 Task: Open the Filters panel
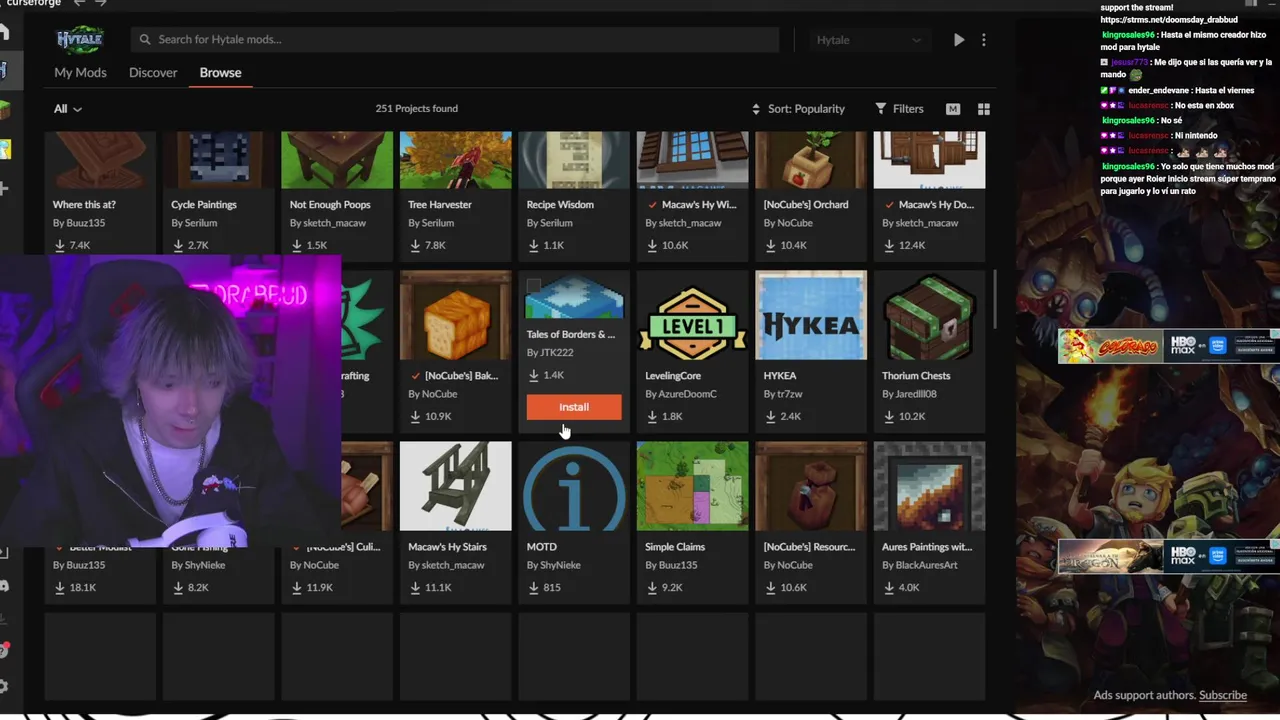coord(899,109)
